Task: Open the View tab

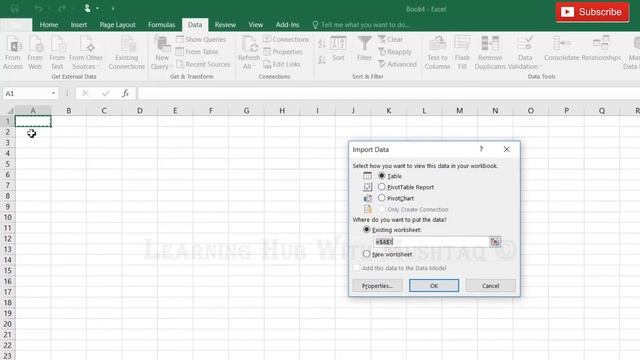Action: coord(256,25)
